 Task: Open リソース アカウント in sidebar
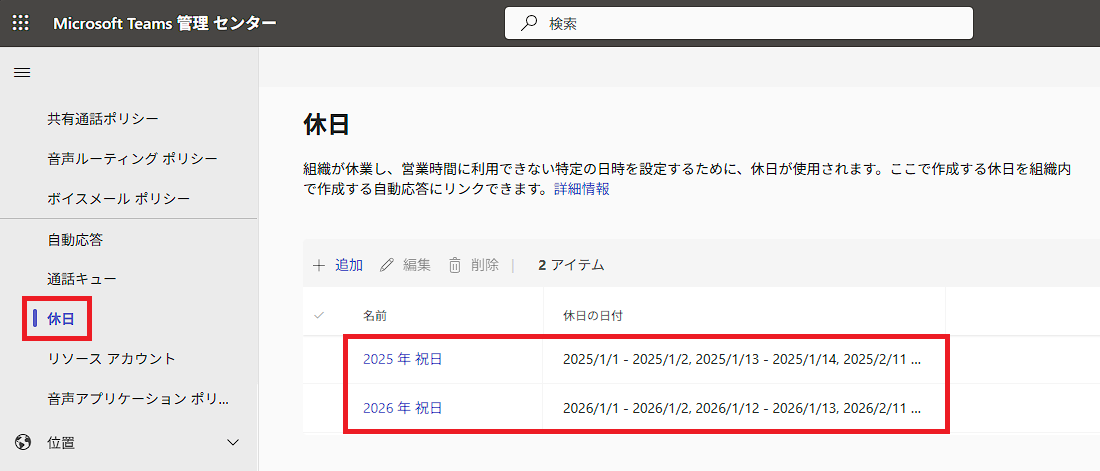tap(112, 359)
